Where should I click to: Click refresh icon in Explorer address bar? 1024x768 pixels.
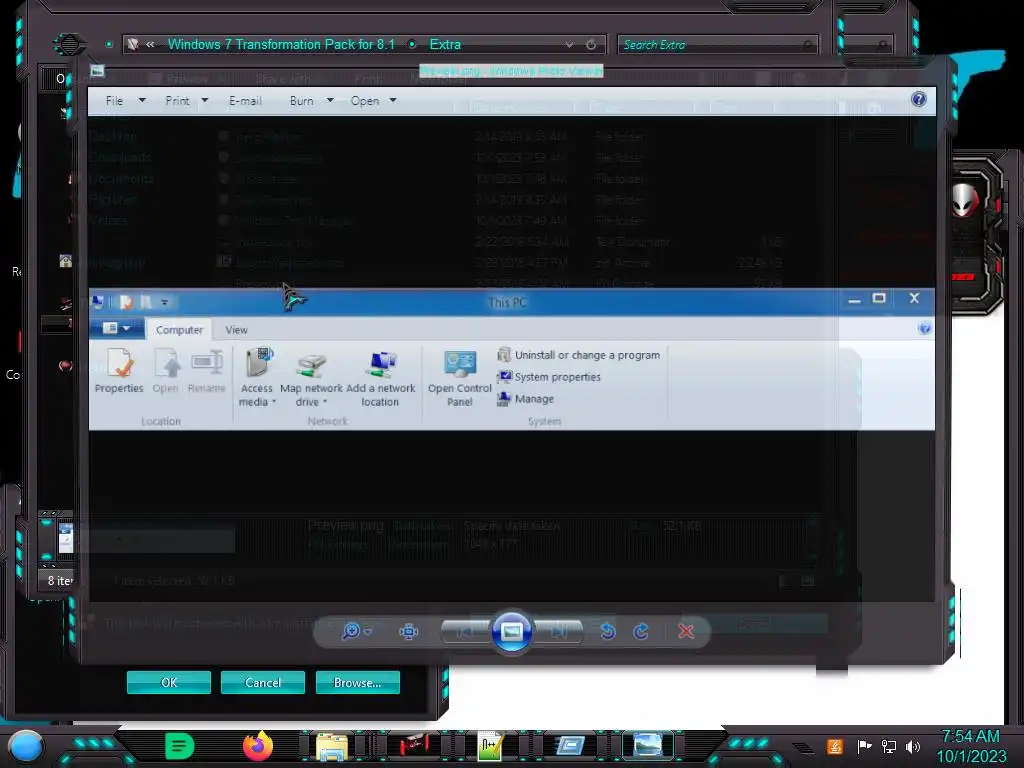pos(591,44)
